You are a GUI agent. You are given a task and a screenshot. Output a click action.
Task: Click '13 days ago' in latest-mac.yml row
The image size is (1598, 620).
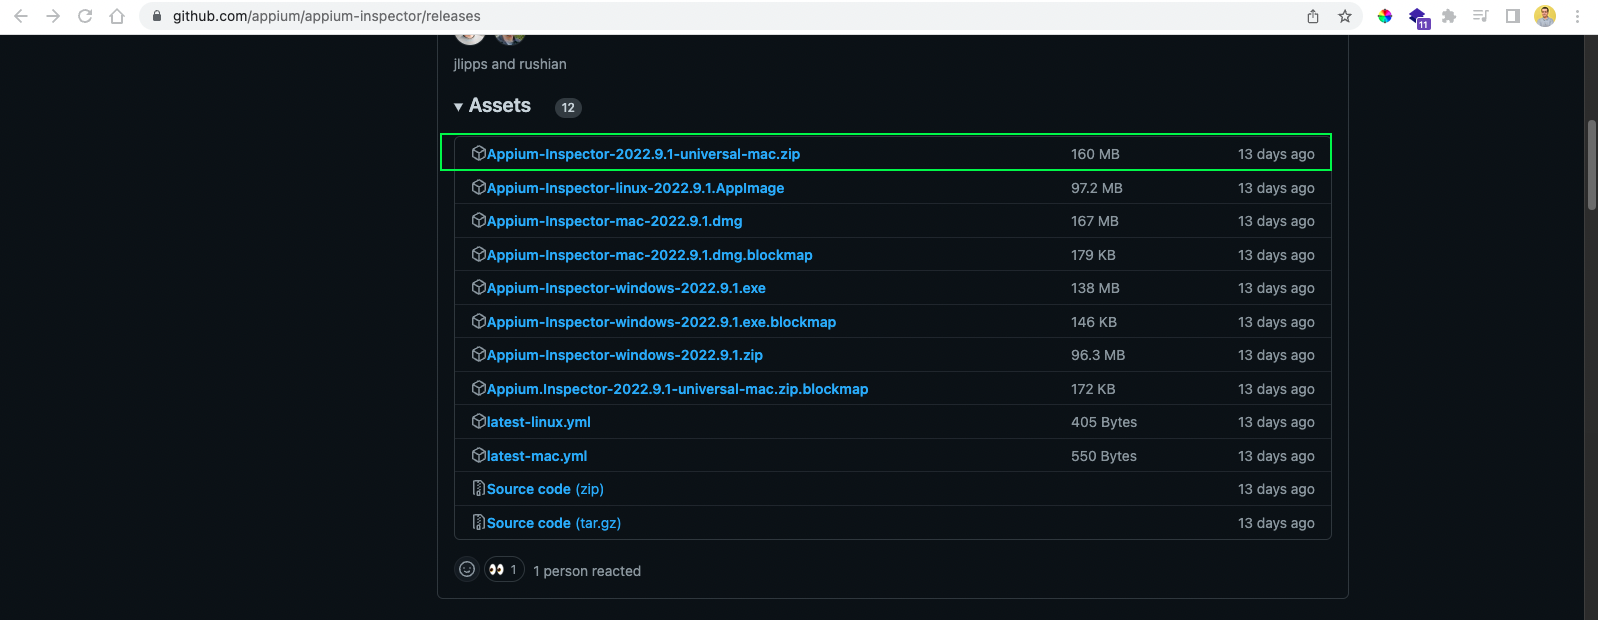pos(1276,456)
